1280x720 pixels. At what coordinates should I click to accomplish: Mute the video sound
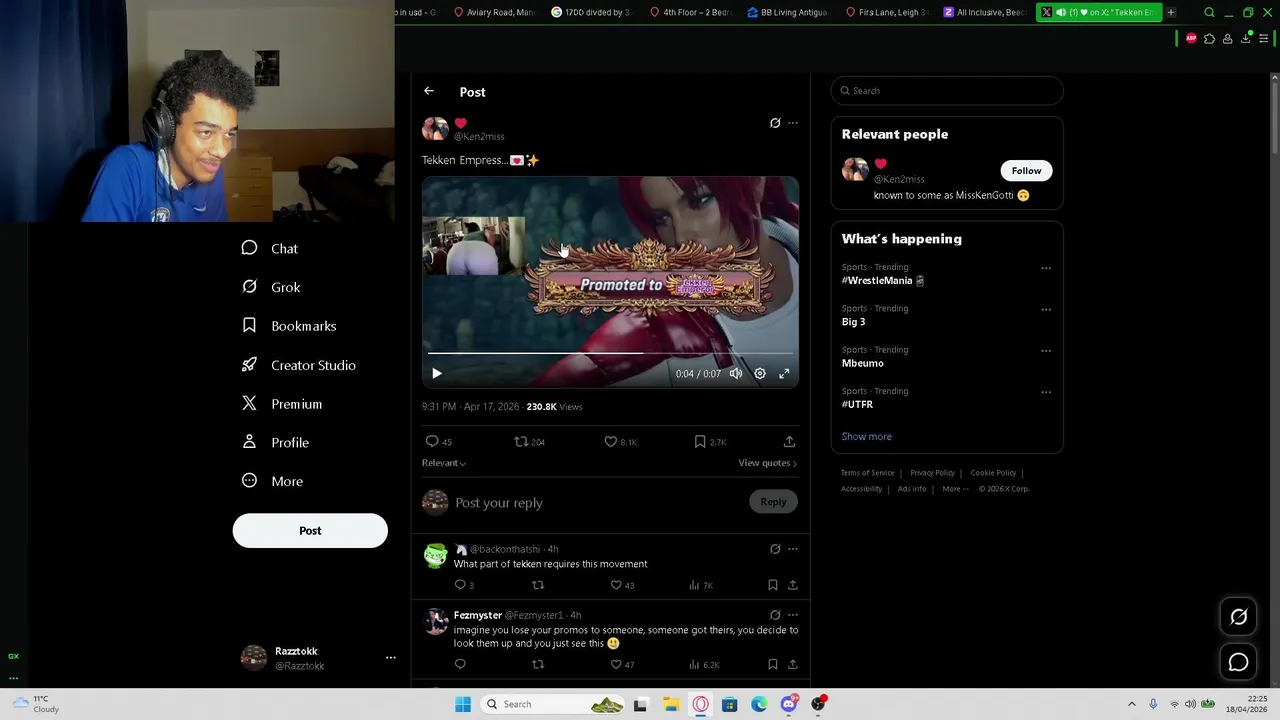736,373
